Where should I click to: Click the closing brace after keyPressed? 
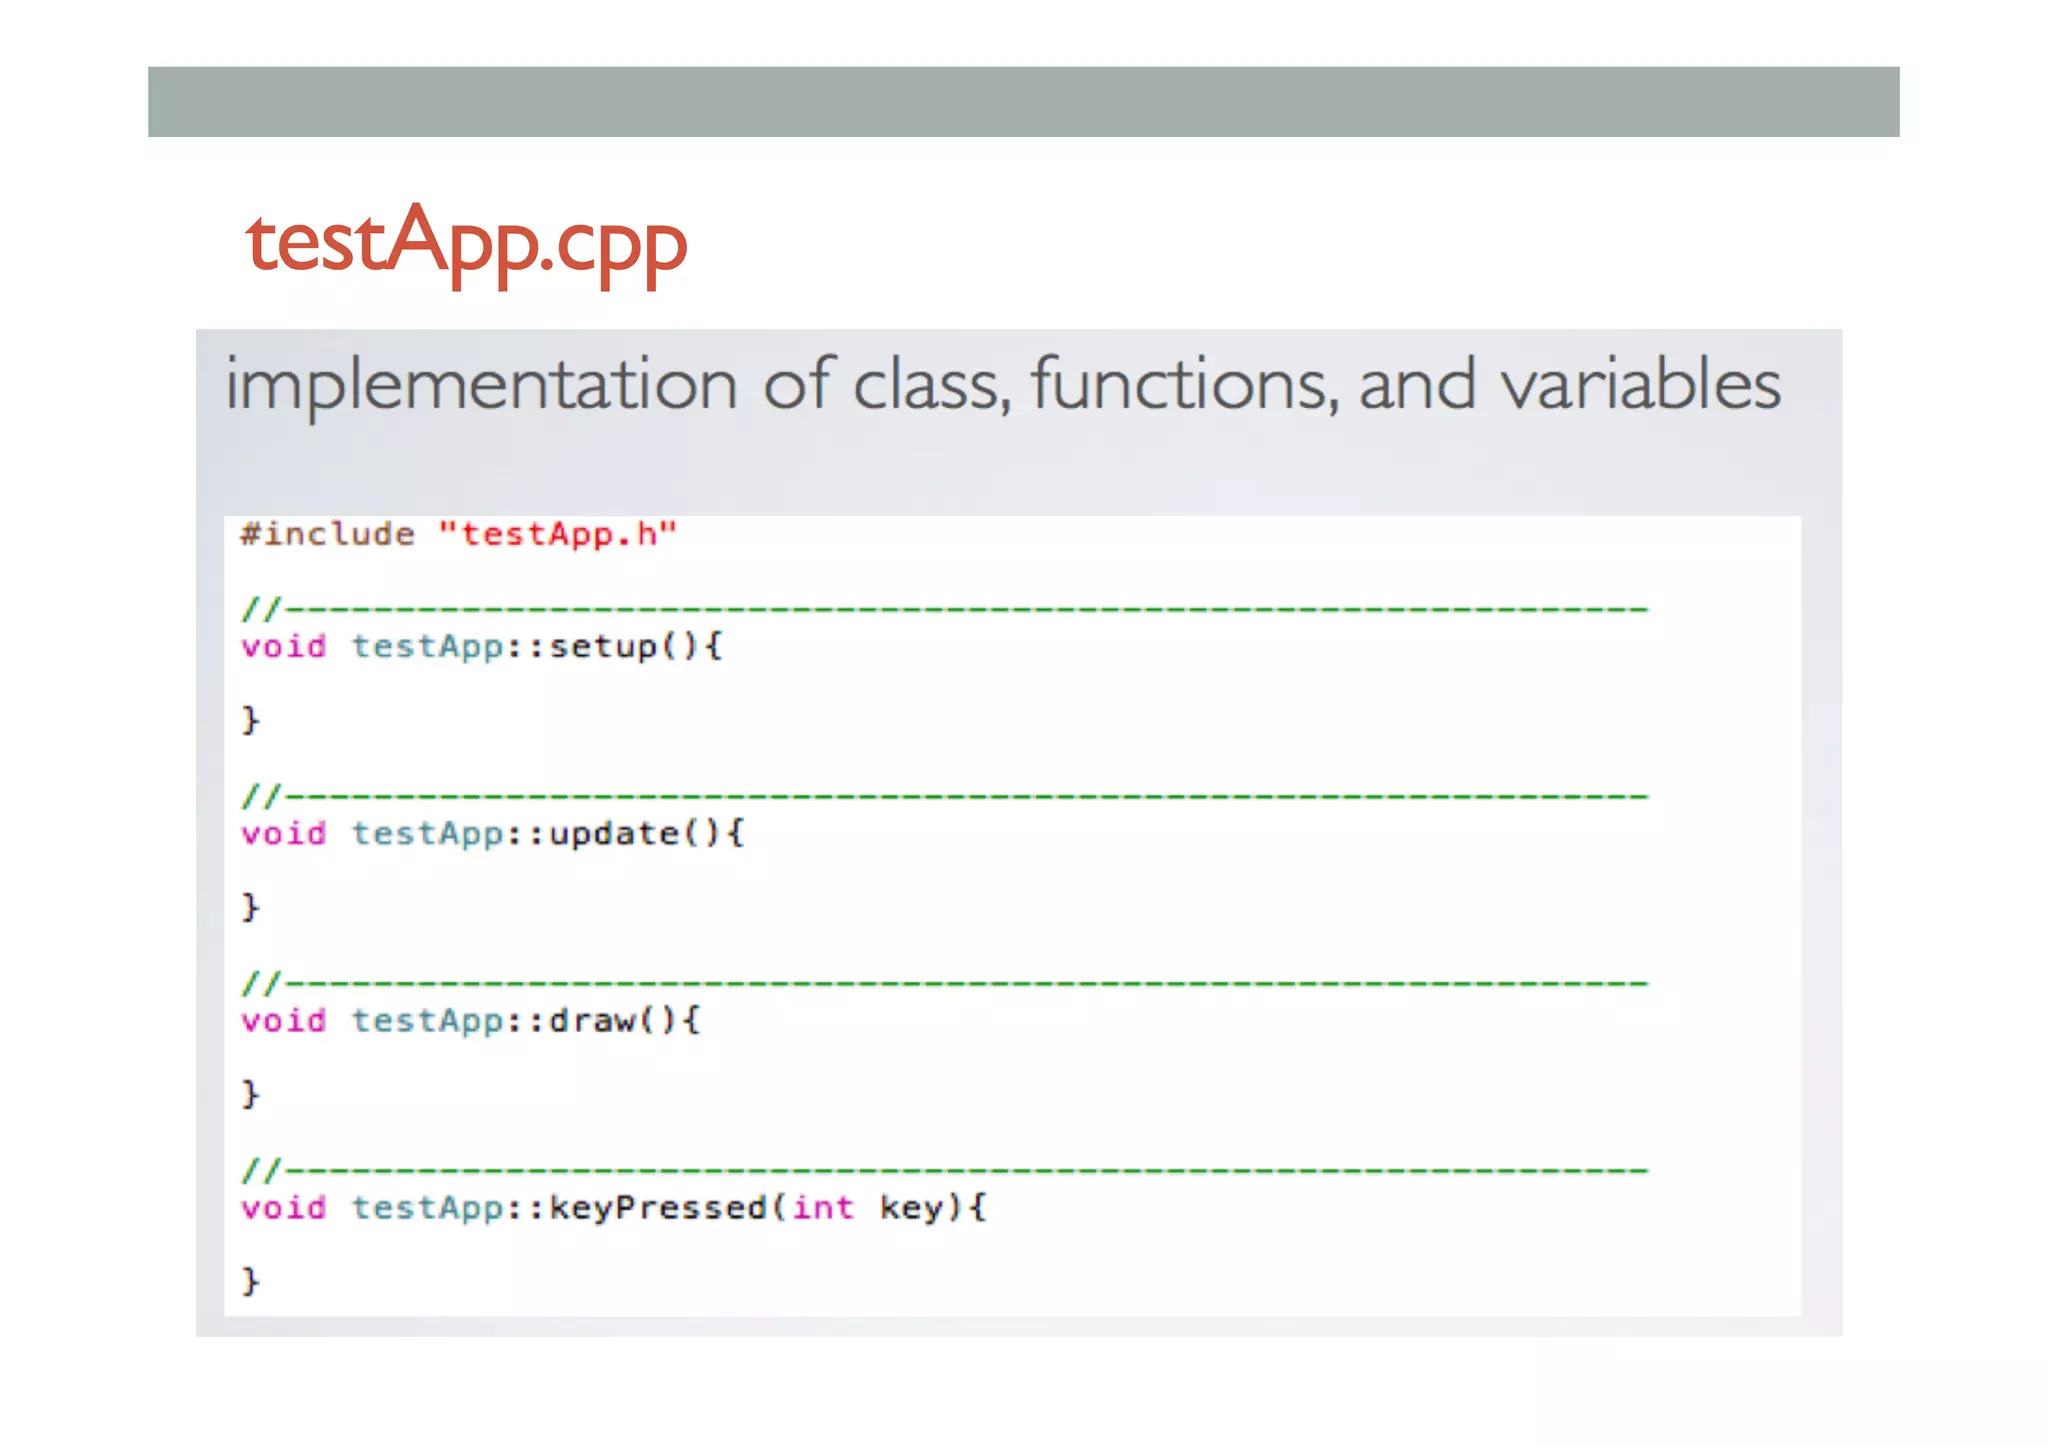pos(250,1281)
